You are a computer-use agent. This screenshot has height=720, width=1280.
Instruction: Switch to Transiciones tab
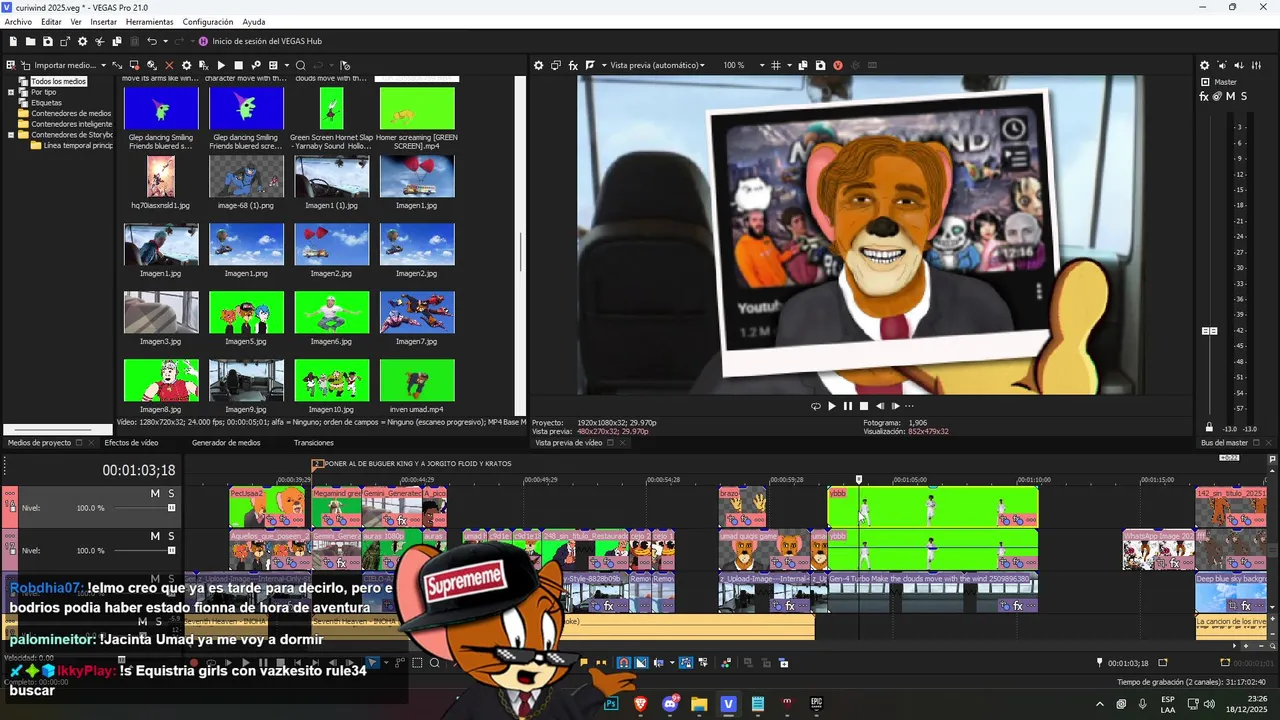pos(314,442)
